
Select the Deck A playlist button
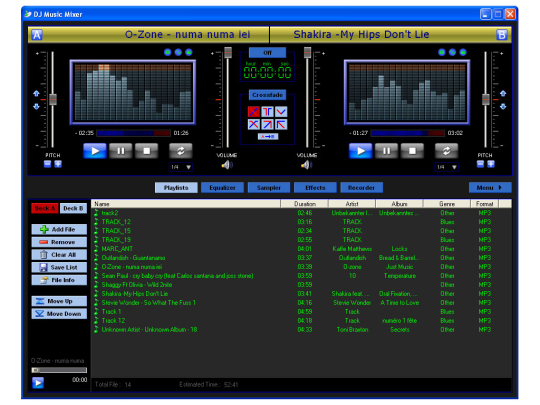click(45, 208)
